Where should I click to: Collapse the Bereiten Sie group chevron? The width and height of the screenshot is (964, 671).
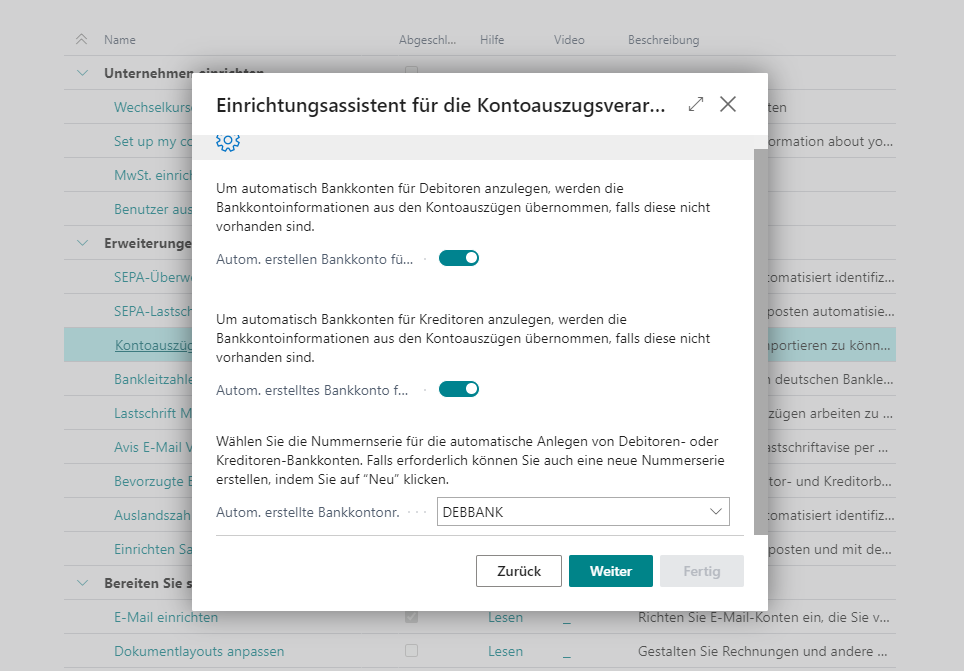(x=82, y=583)
